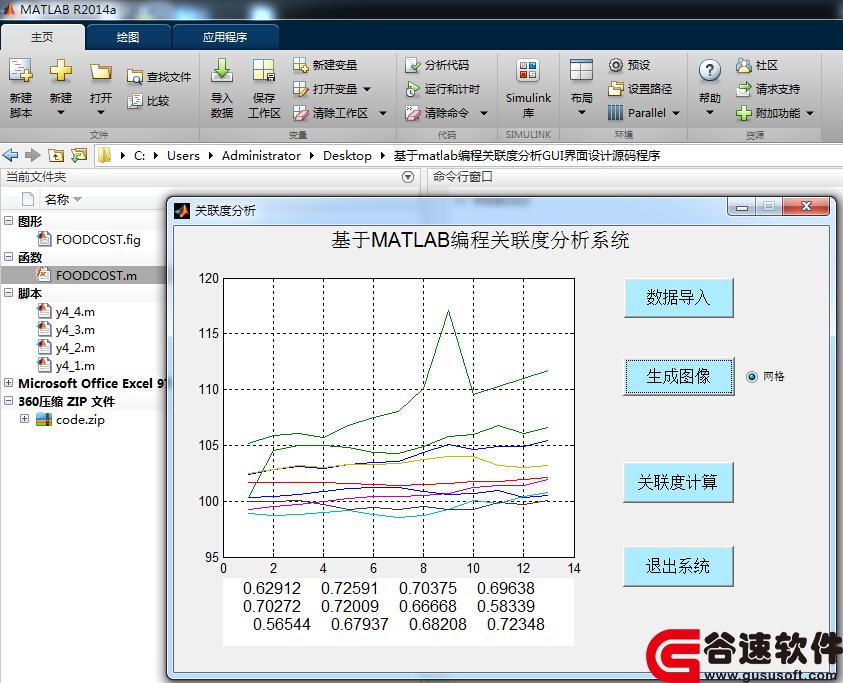
Task: Select the y4_3.m script file
Action: pyautogui.click(x=75, y=330)
